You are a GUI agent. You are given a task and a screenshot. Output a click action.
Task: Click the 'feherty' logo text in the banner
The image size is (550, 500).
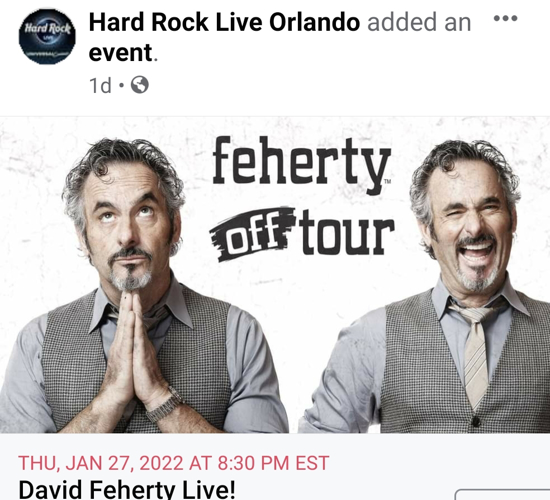pos(301,164)
